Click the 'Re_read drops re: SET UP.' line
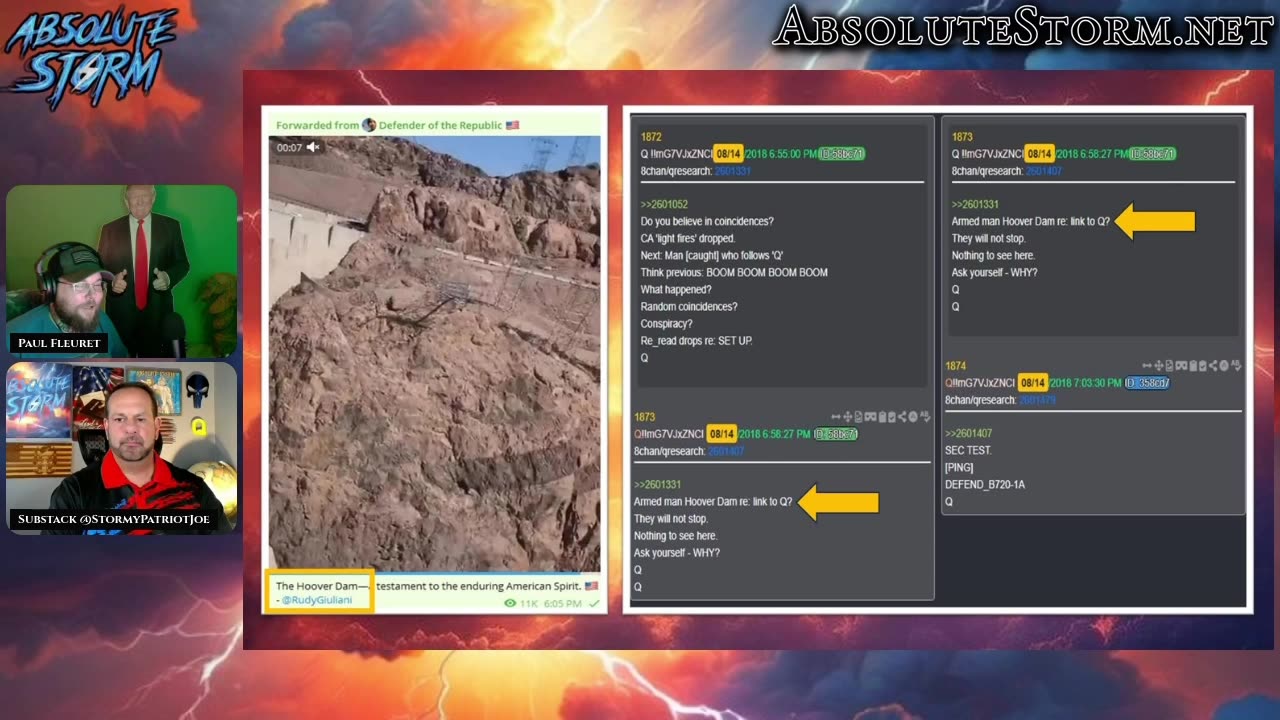The width and height of the screenshot is (1280, 720). 696,341
